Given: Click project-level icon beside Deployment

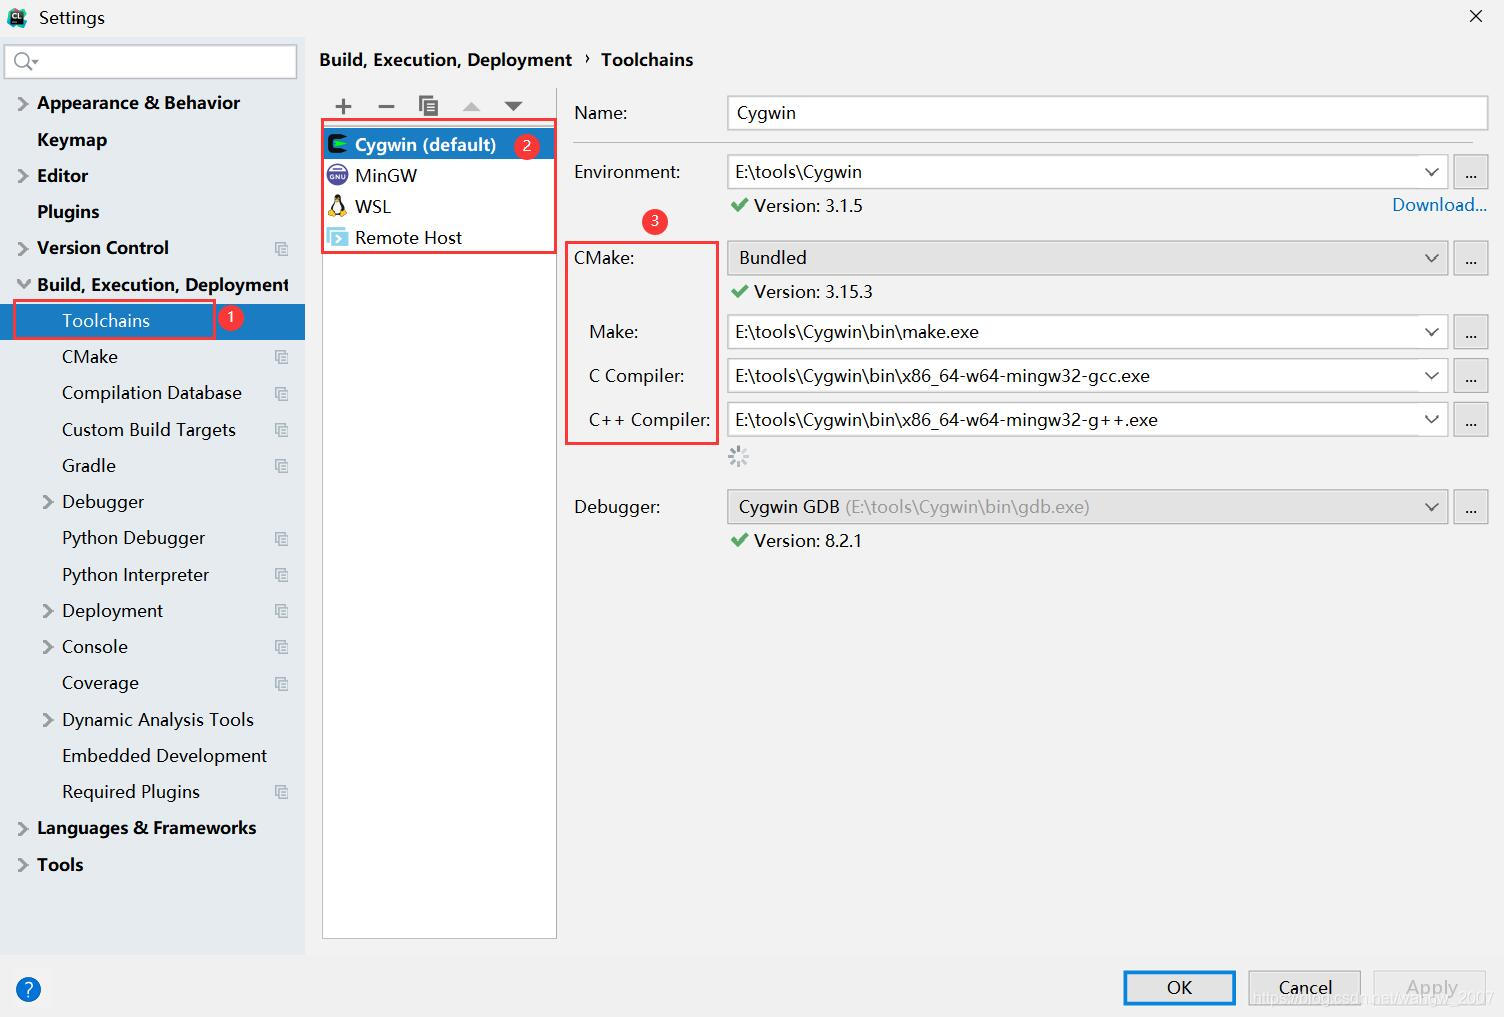Looking at the screenshot, I should coord(282,611).
